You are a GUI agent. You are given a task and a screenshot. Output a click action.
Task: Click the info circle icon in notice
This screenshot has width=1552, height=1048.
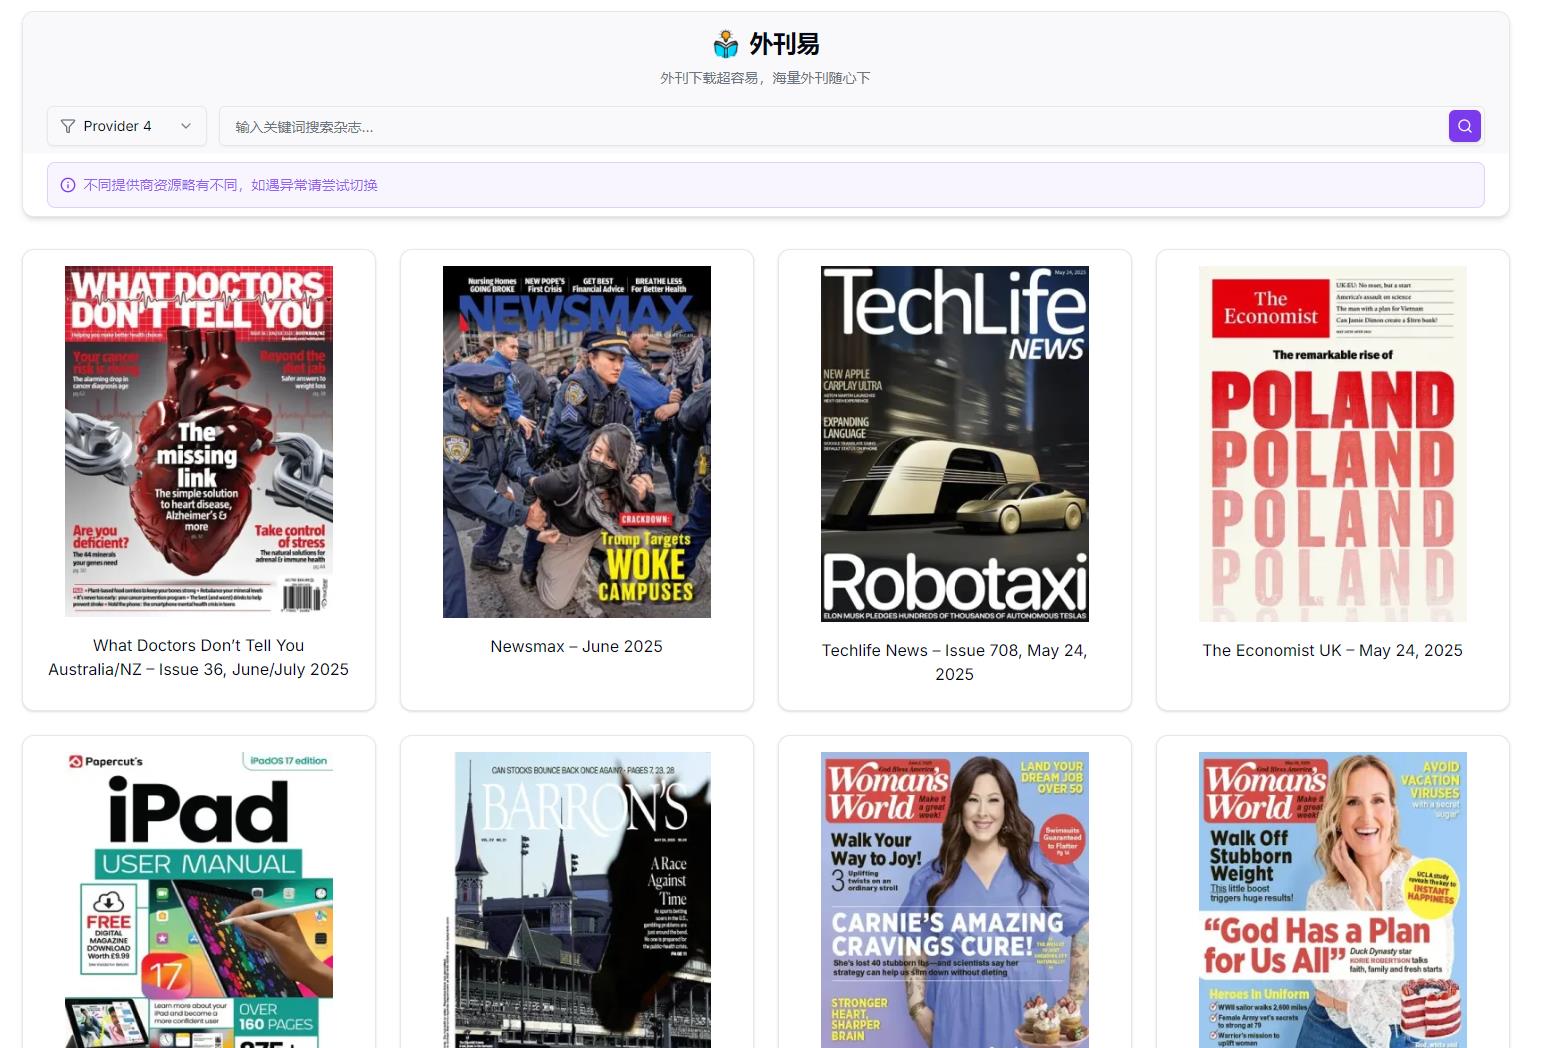[x=68, y=185]
